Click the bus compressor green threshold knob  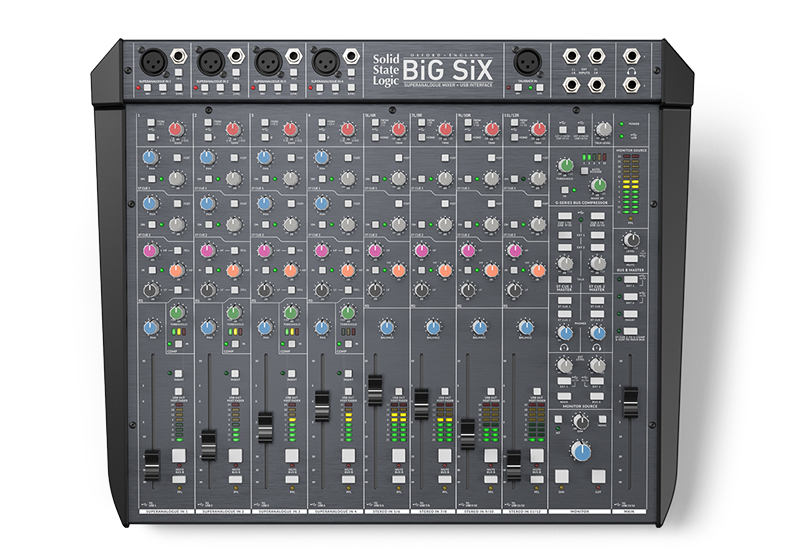[x=565, y=165]
